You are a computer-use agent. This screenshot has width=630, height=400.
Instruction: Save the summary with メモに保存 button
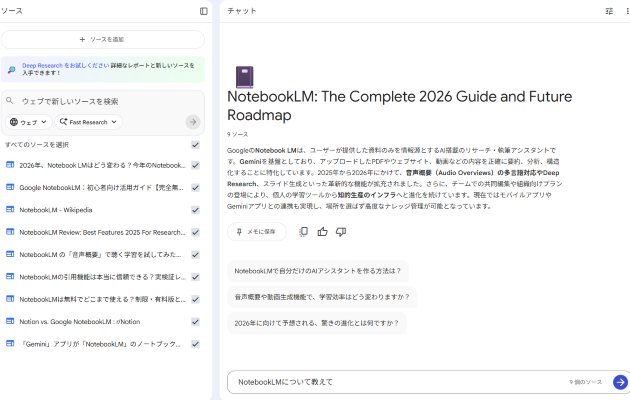tap(256, 232)
